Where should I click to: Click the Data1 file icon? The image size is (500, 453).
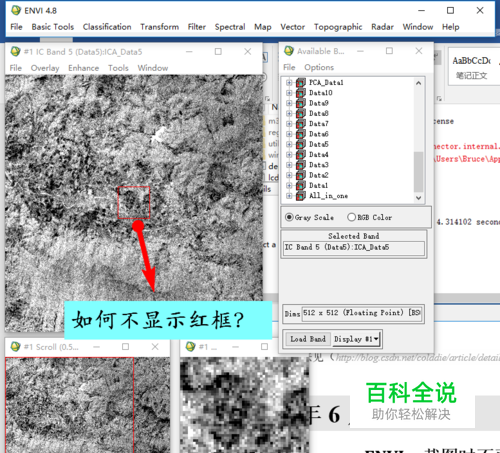point(301,186)
